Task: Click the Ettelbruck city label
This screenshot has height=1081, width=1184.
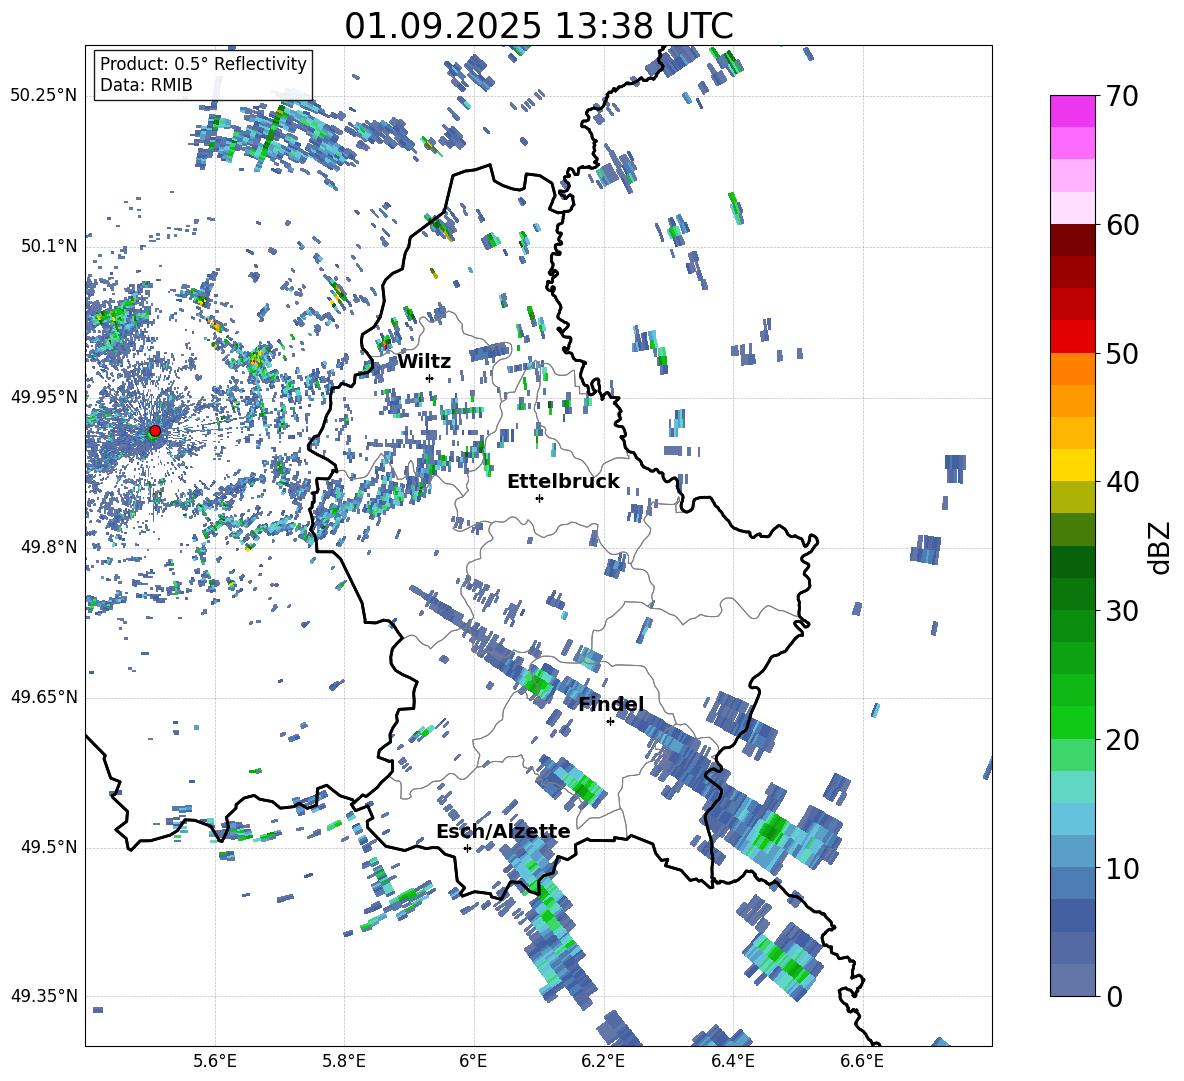Action: (x=563, y=482)
